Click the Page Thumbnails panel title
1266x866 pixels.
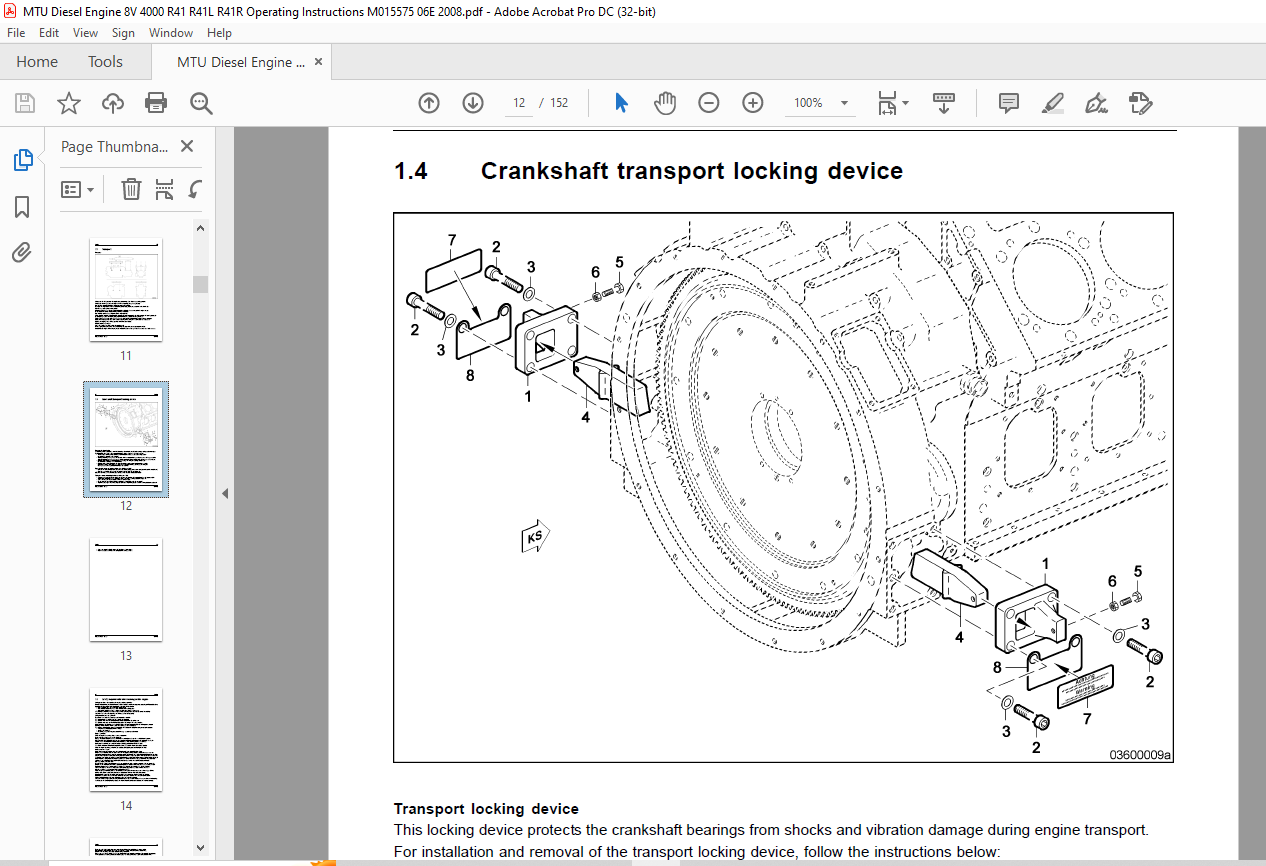tap(115, 146)
